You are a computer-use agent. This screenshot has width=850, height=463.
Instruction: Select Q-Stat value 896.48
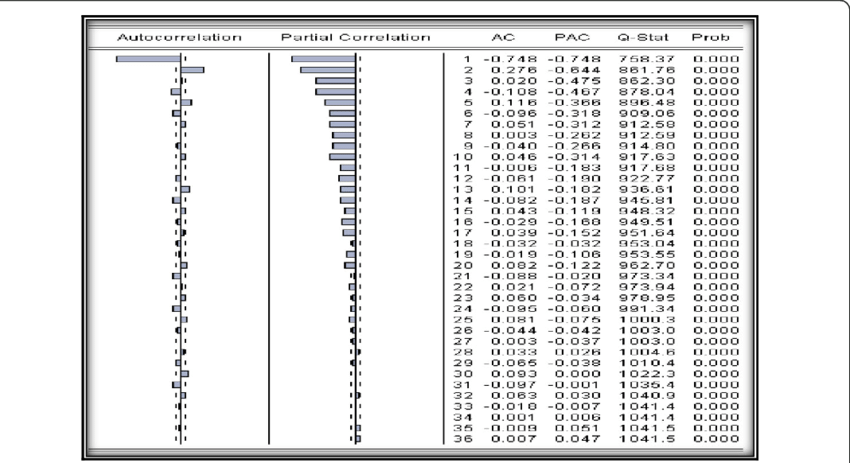(x=647, y=102)
